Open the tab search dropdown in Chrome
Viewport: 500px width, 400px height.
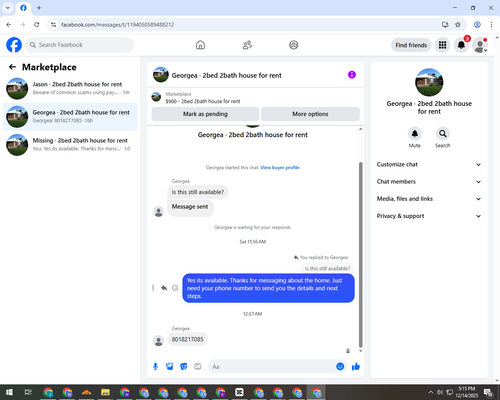pyautogui.click(x=8, y=8)
